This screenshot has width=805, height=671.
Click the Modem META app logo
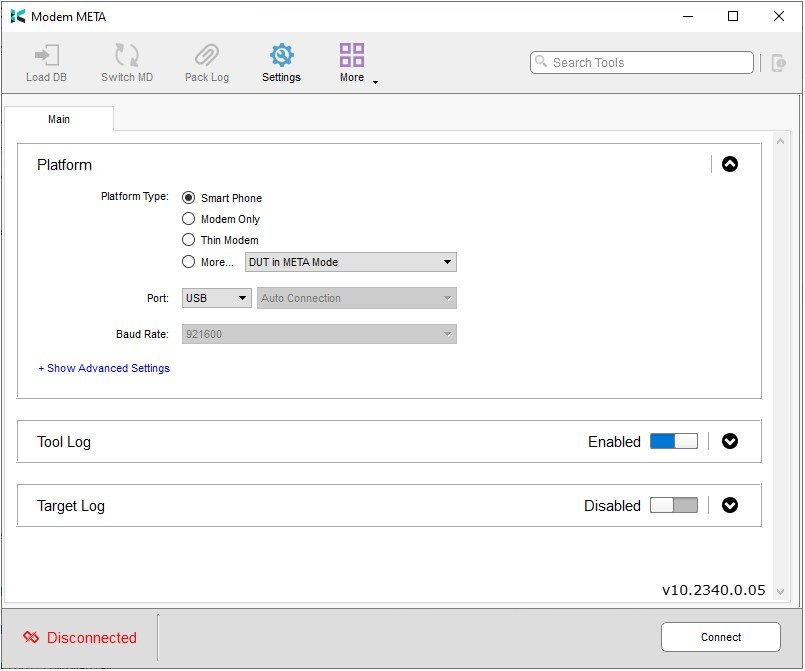[17, 16]
